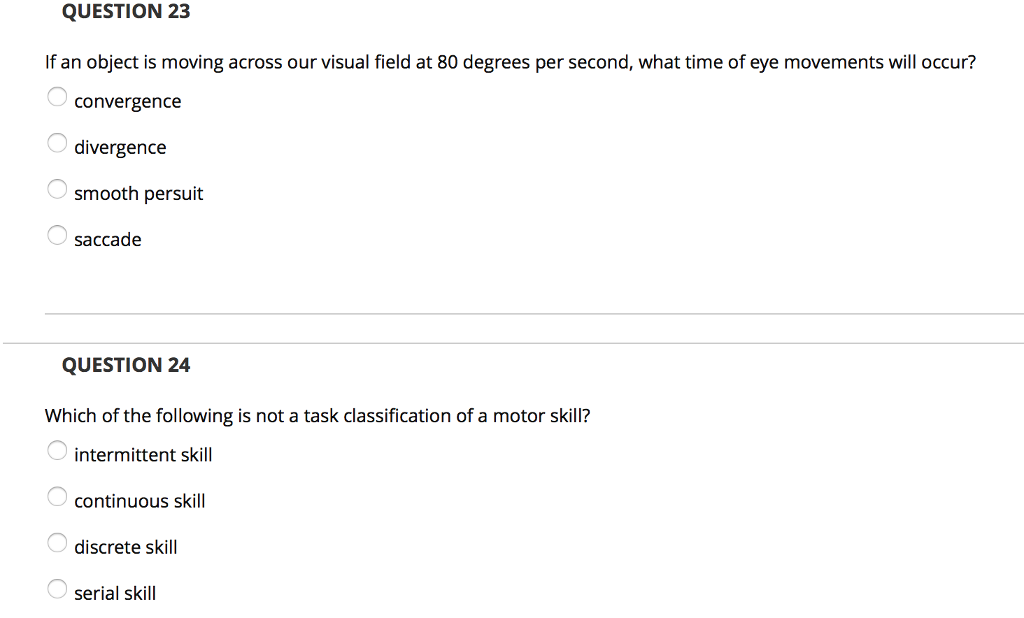
Task: Click the divergence answer label
Action: point(120,147)
